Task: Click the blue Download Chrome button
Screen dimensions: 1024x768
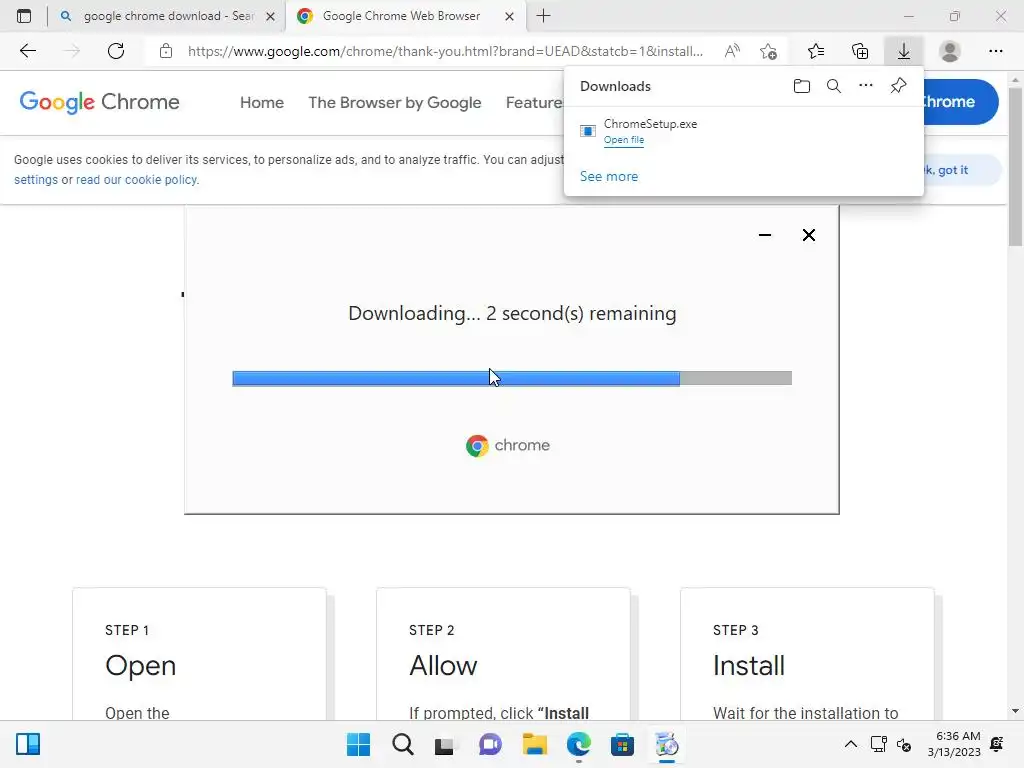Action: [x=960, y=102]
